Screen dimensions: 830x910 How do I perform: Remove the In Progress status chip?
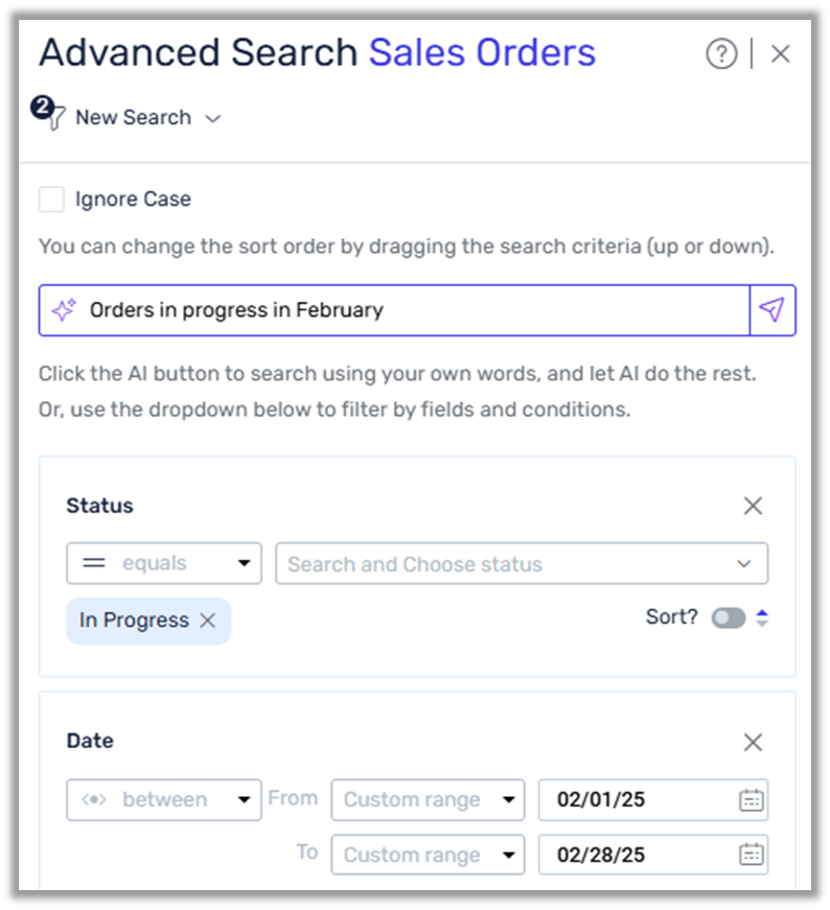[x=208, y=620]
